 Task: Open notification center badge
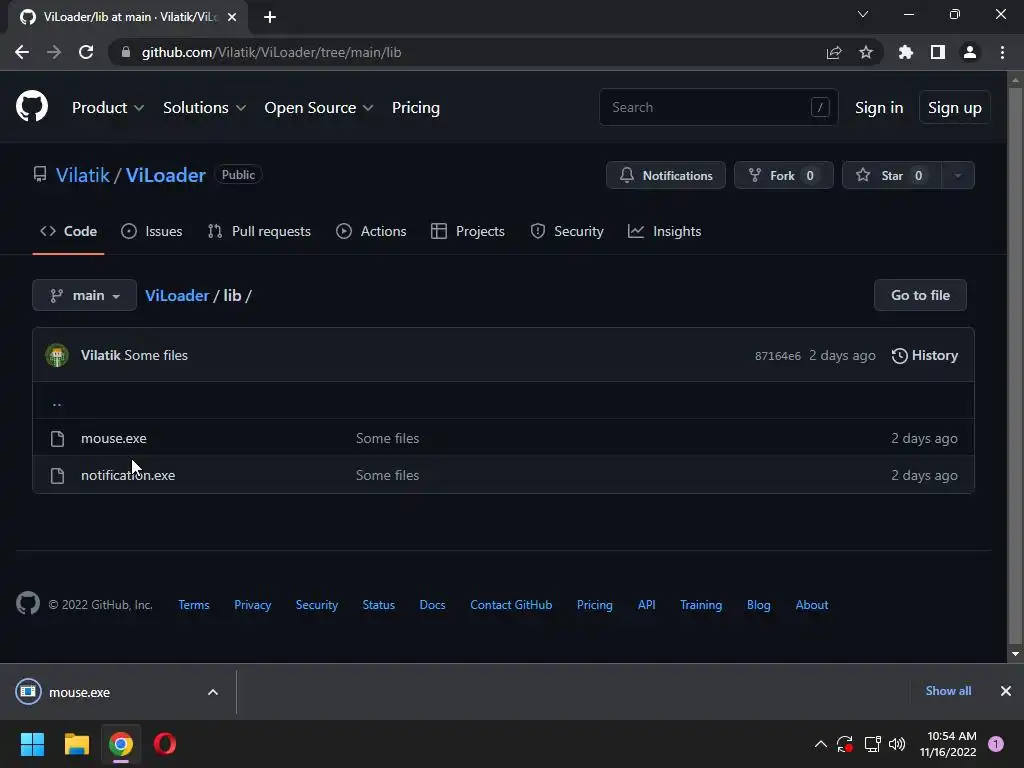[995, 744]
